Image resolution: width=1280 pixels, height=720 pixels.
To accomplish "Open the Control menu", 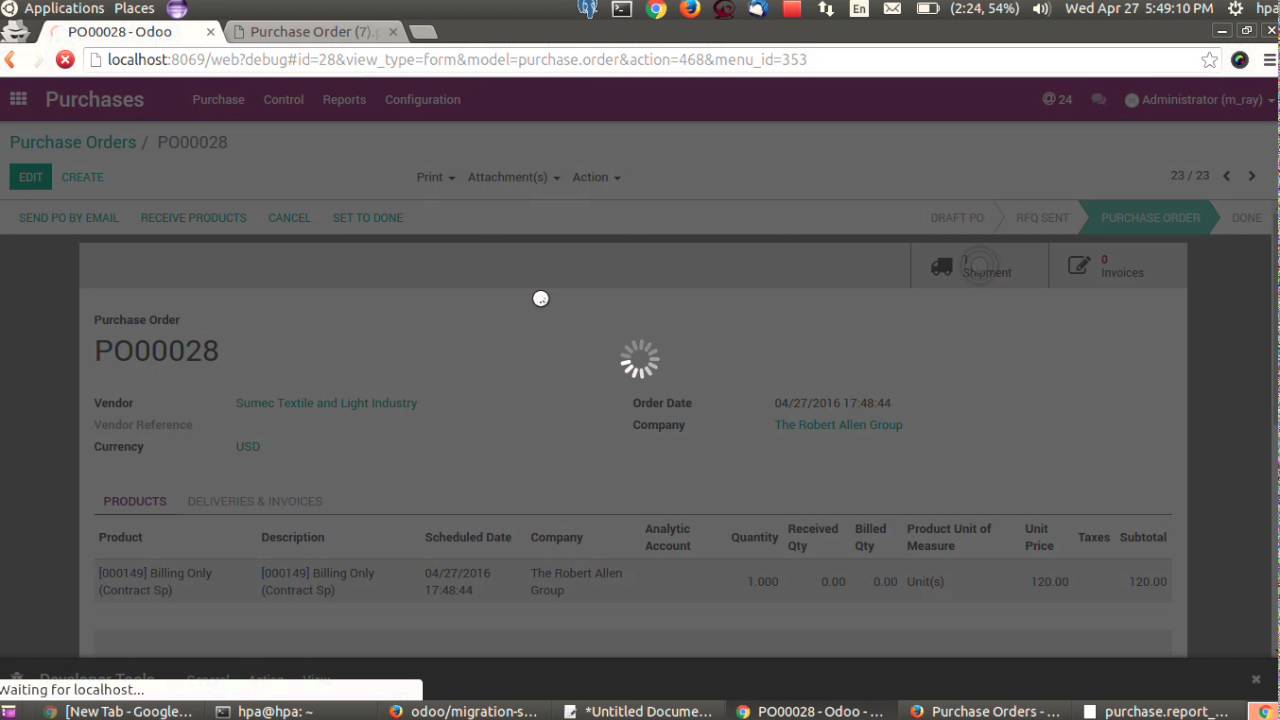I will coord(283,99).
